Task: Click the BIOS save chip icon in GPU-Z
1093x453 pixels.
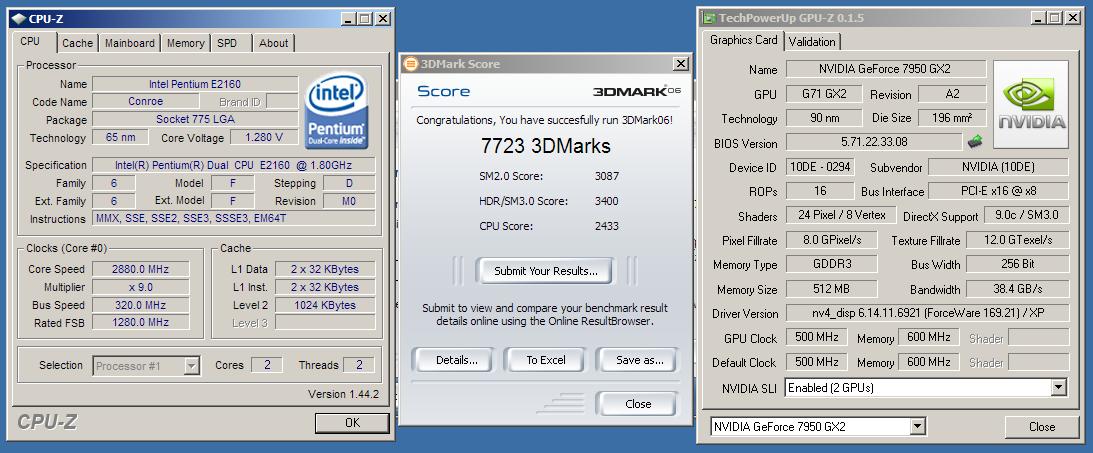Action: (x=974, y=141)
